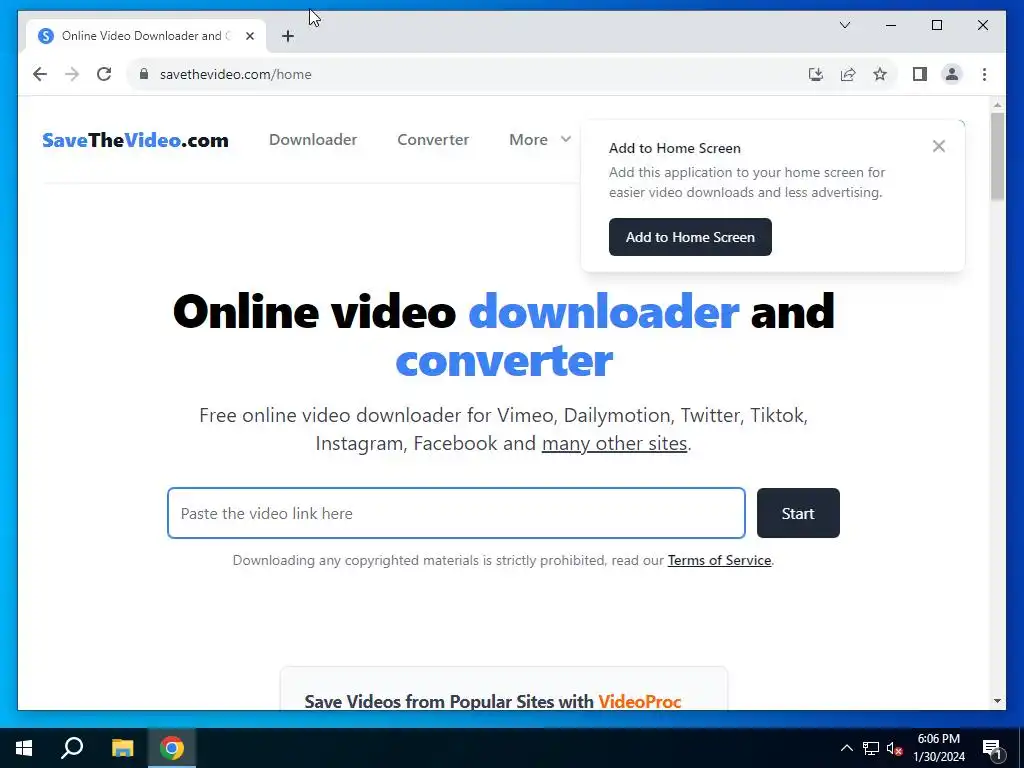Show hidden system tray icons

click(x=846, y=748)
